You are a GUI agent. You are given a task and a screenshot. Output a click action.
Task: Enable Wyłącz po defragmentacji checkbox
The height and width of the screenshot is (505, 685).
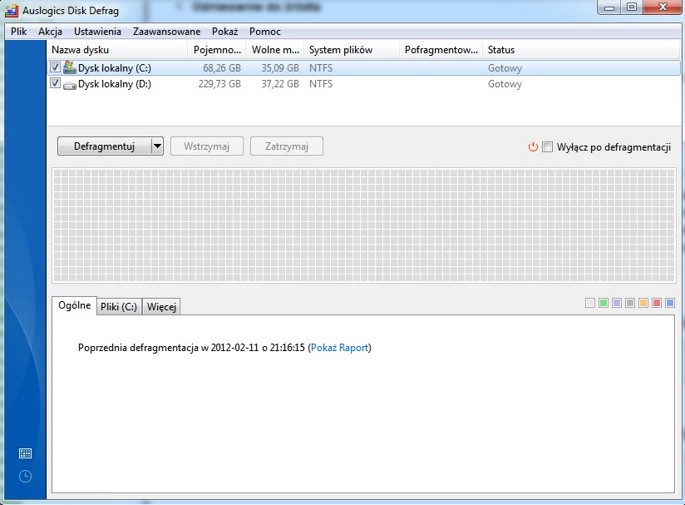coord(547,147)
